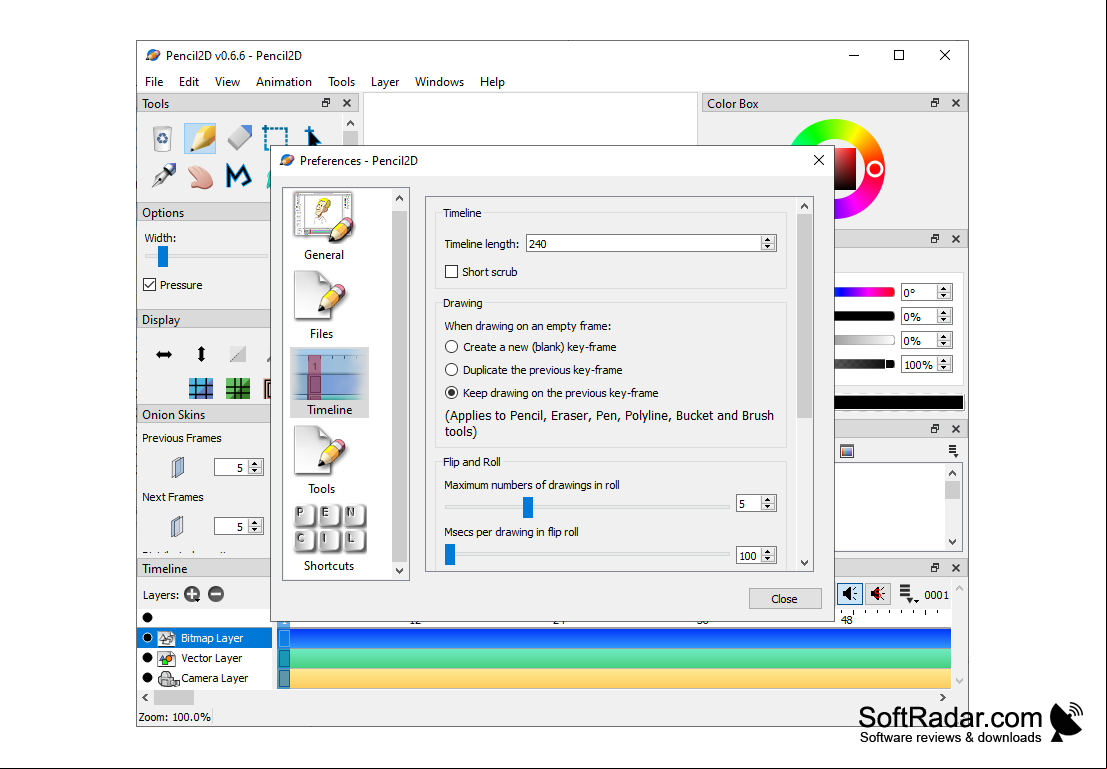Increase Next Frames count stepper
This screenshot has height=769, width=1107.
pyautogui.click(x=256, y=523)
